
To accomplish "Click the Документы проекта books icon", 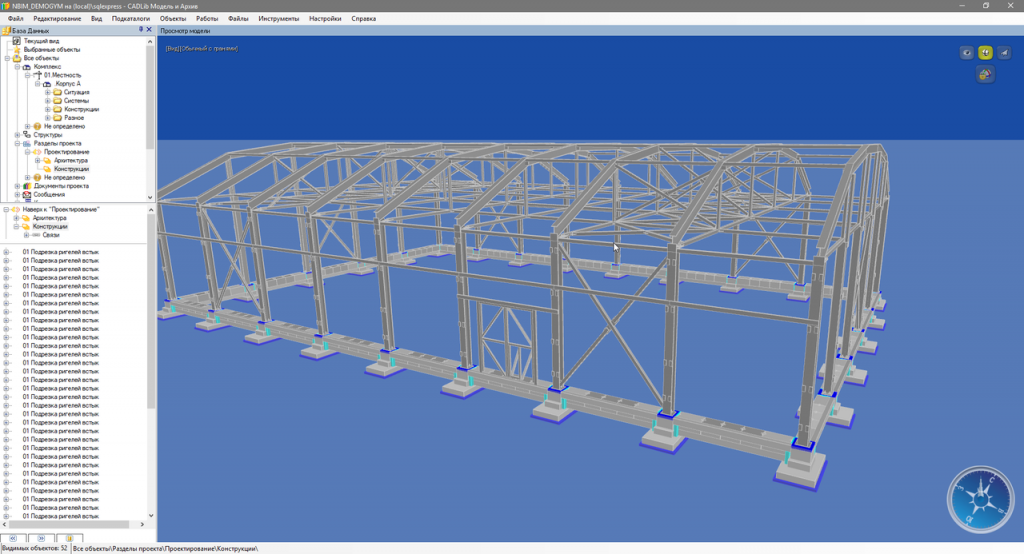I will click(27, 186).
